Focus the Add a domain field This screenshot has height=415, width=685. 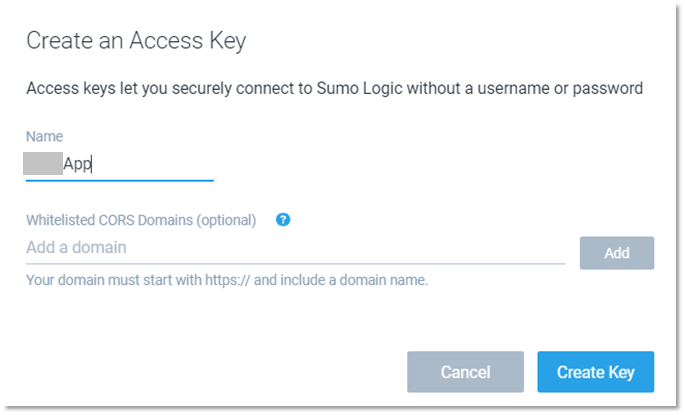[295, 247]
